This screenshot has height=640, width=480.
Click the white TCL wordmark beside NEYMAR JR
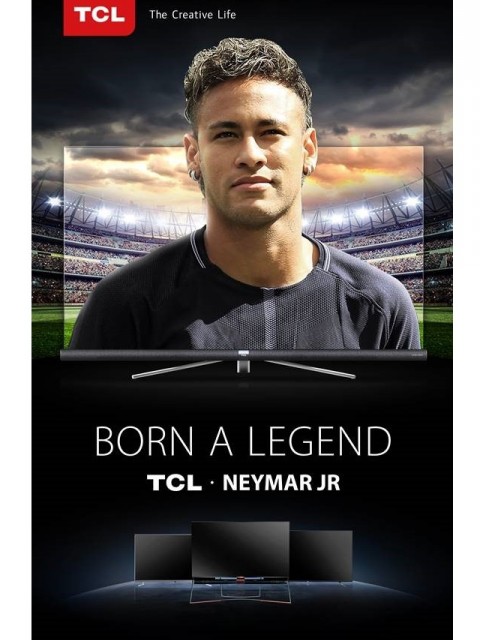[174, 482]
